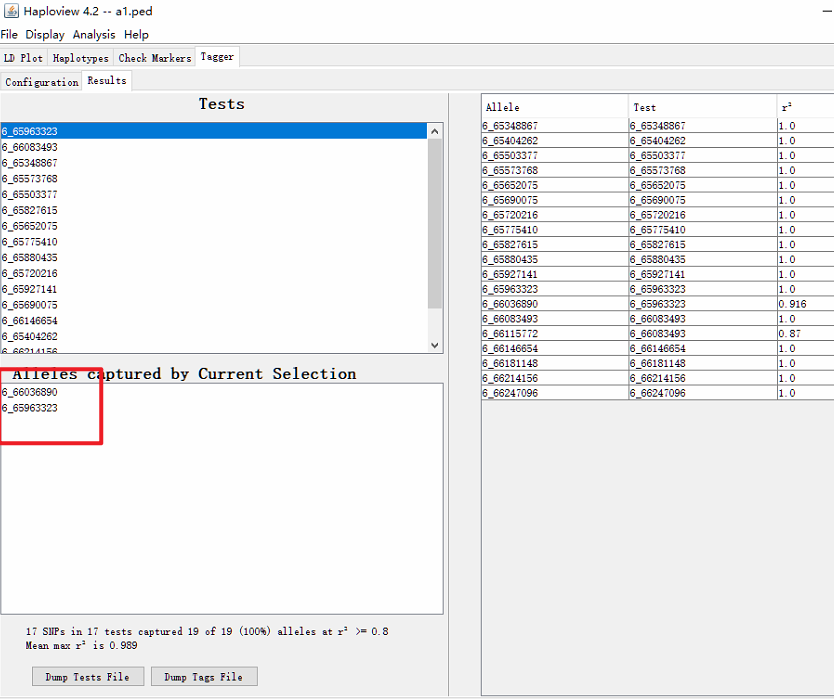Screen dimensions: 834x700
Task: Open the Display menu
Action: coord(45,35)
